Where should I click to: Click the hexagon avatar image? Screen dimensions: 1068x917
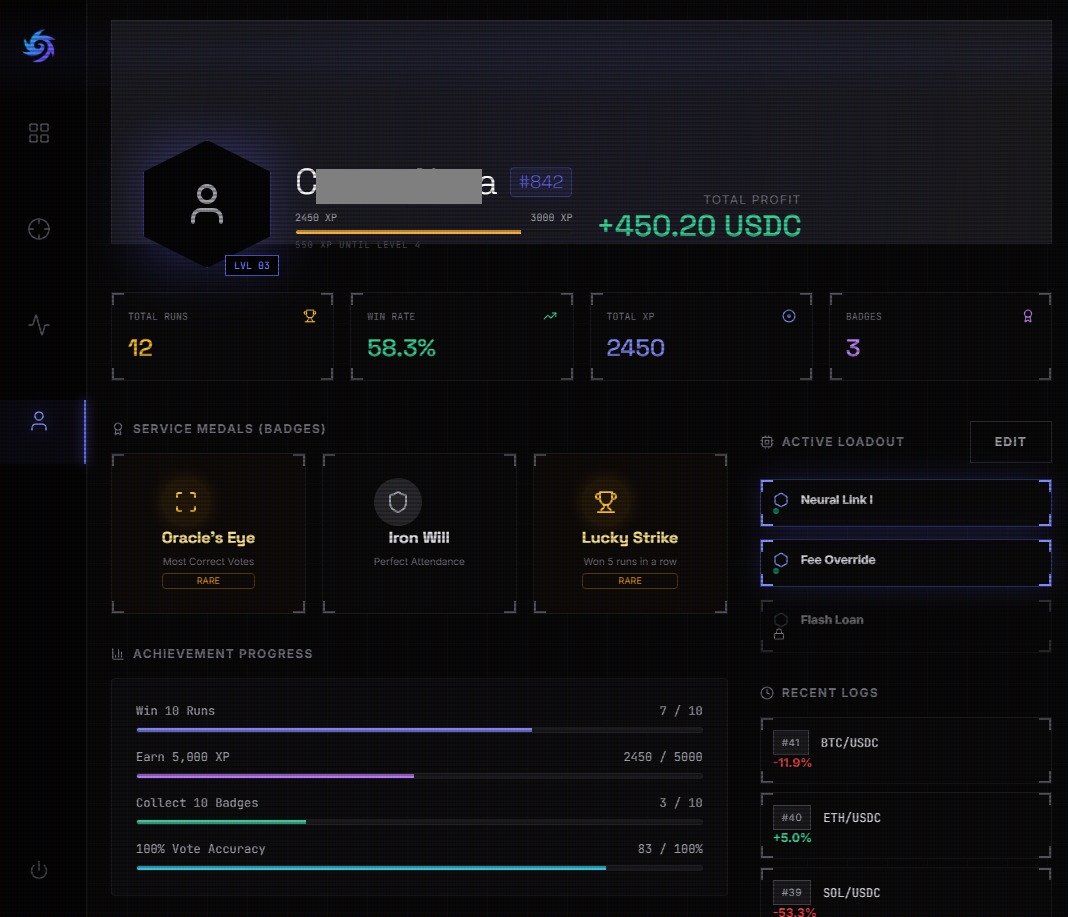[x=207, y=204]
